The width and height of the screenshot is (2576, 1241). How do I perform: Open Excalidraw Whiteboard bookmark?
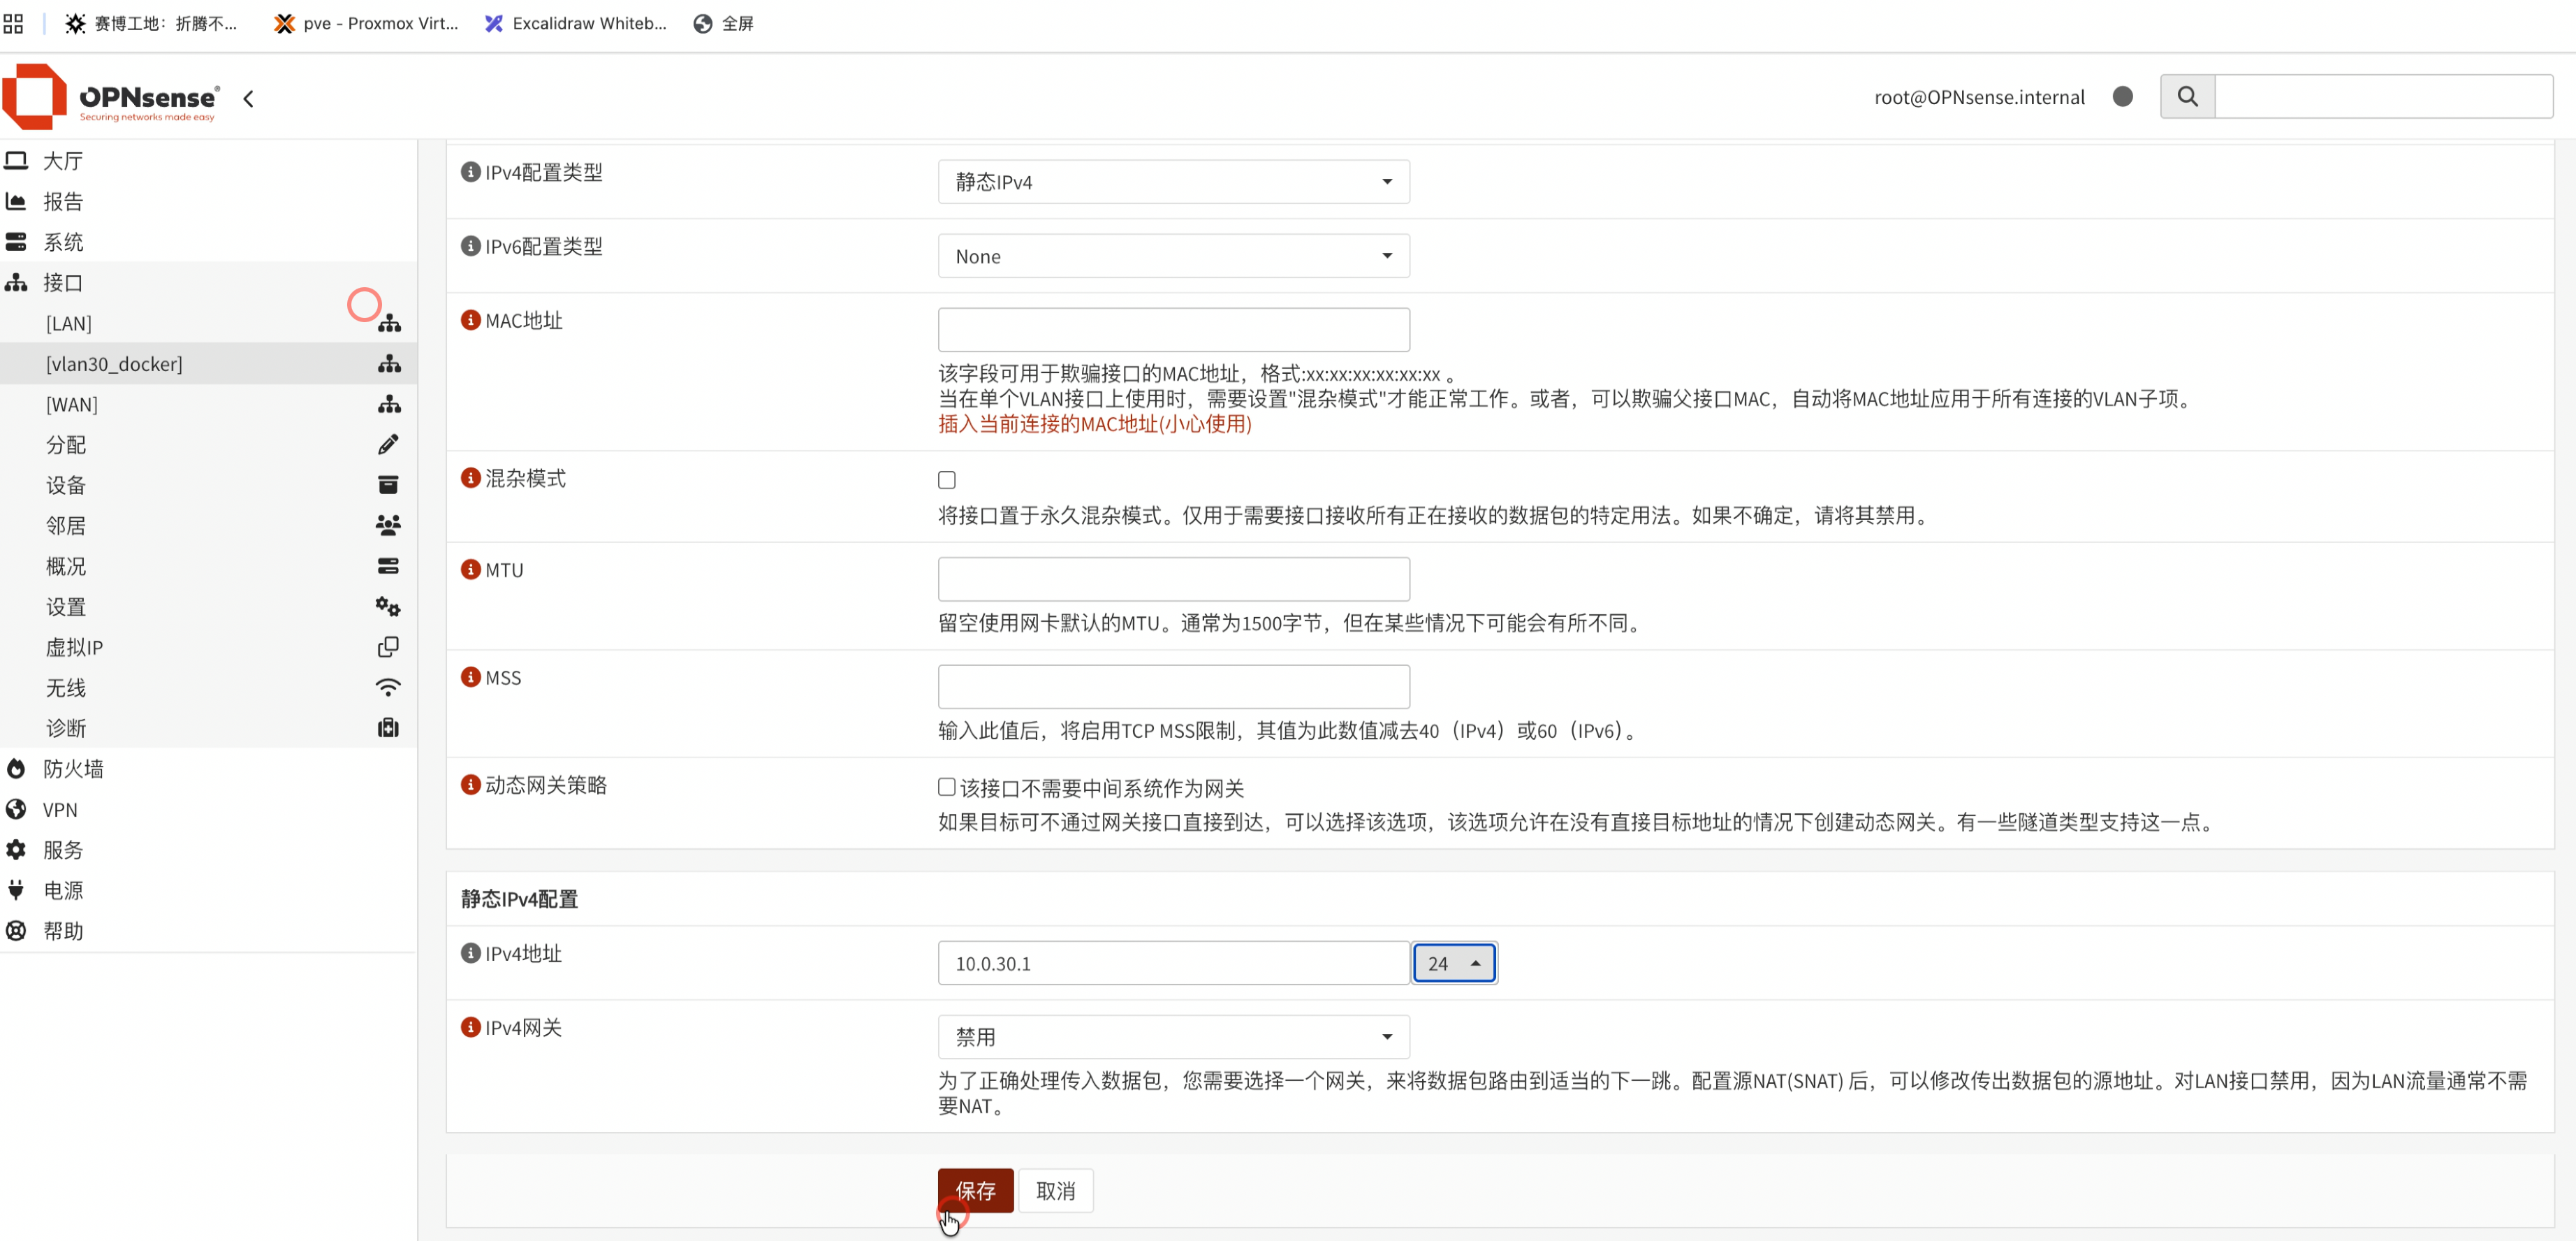[576, 23]
